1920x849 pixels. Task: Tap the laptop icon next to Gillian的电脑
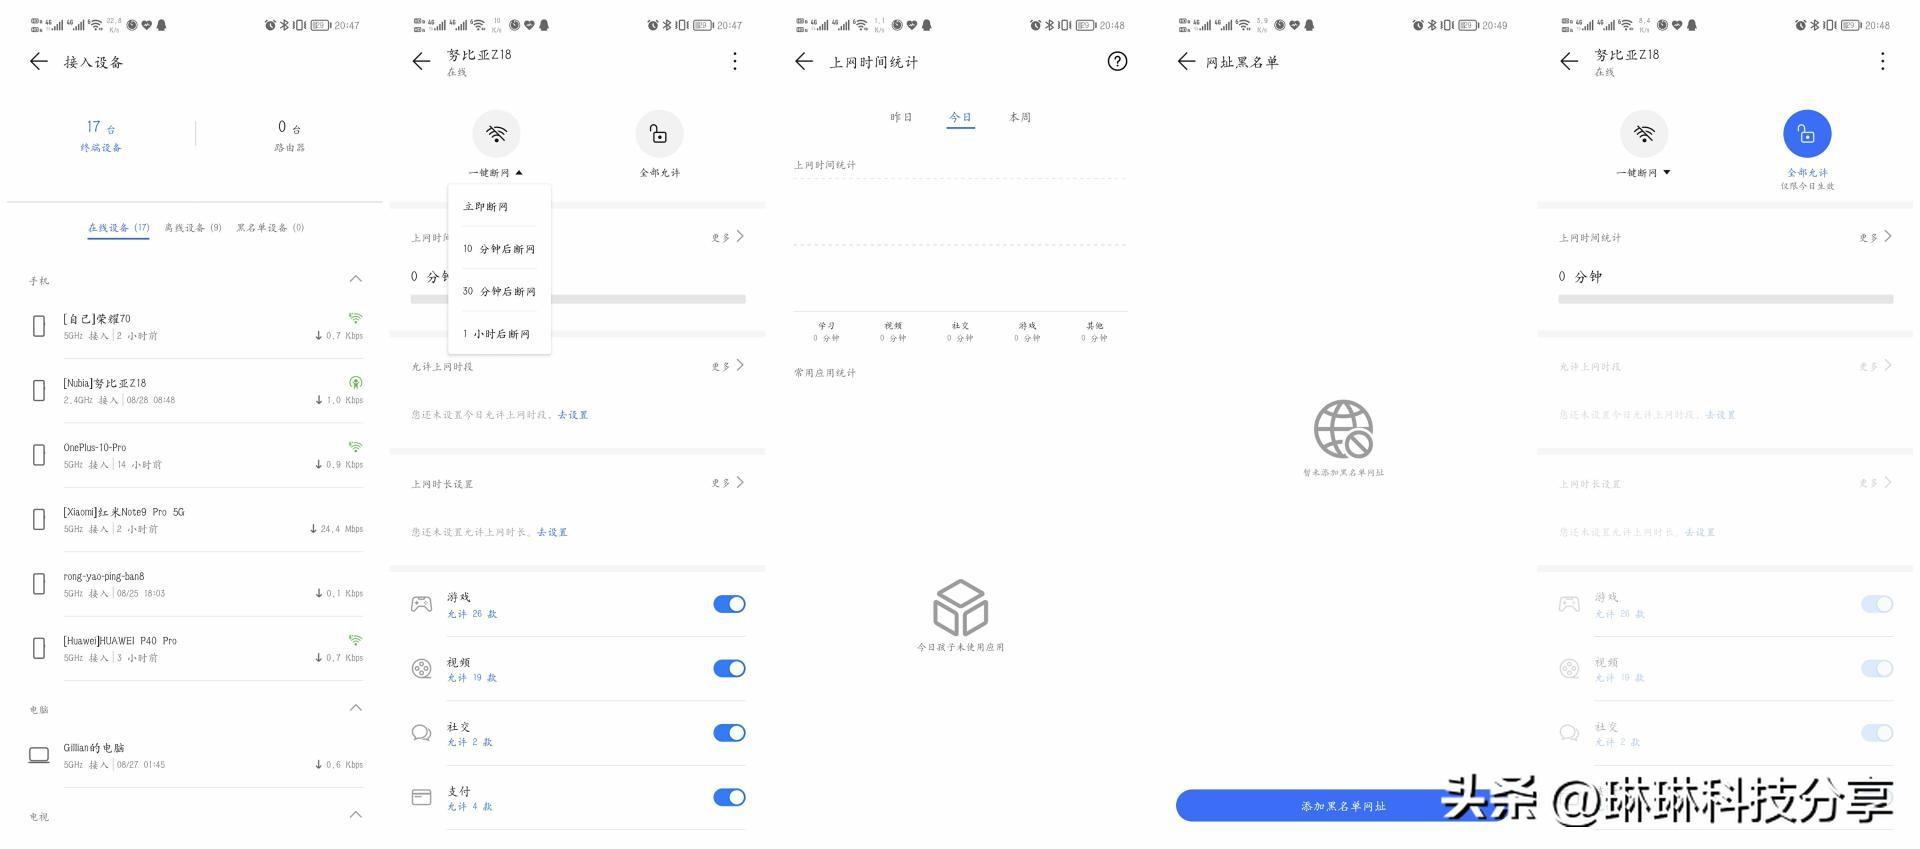point(39,755)
